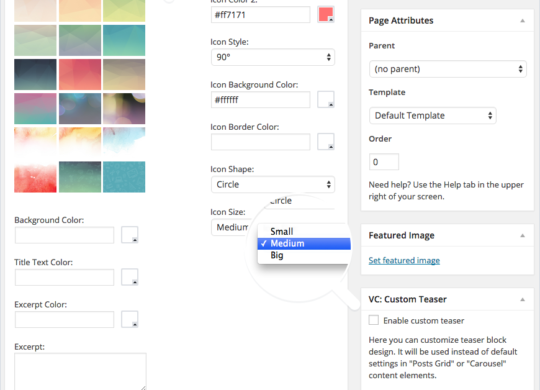The image size is (540, 390).
Task: Select the light blue watercolor background thumbnail
Action: [x=124, y=143]
